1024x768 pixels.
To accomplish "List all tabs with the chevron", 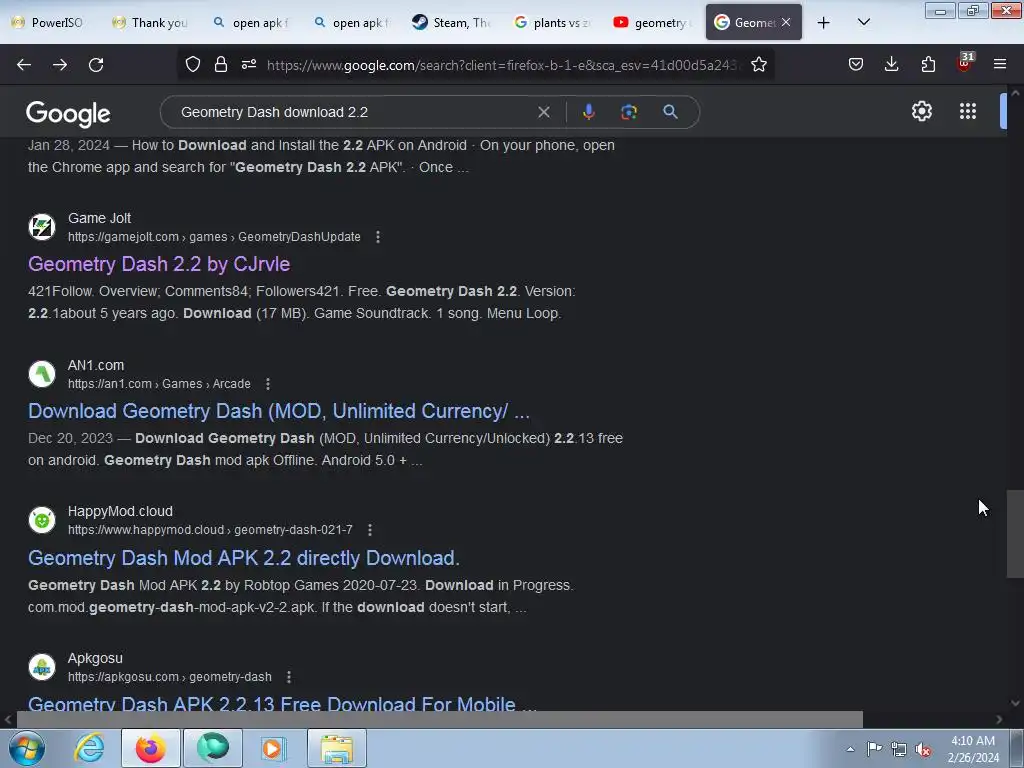I will tap(863, 23).
